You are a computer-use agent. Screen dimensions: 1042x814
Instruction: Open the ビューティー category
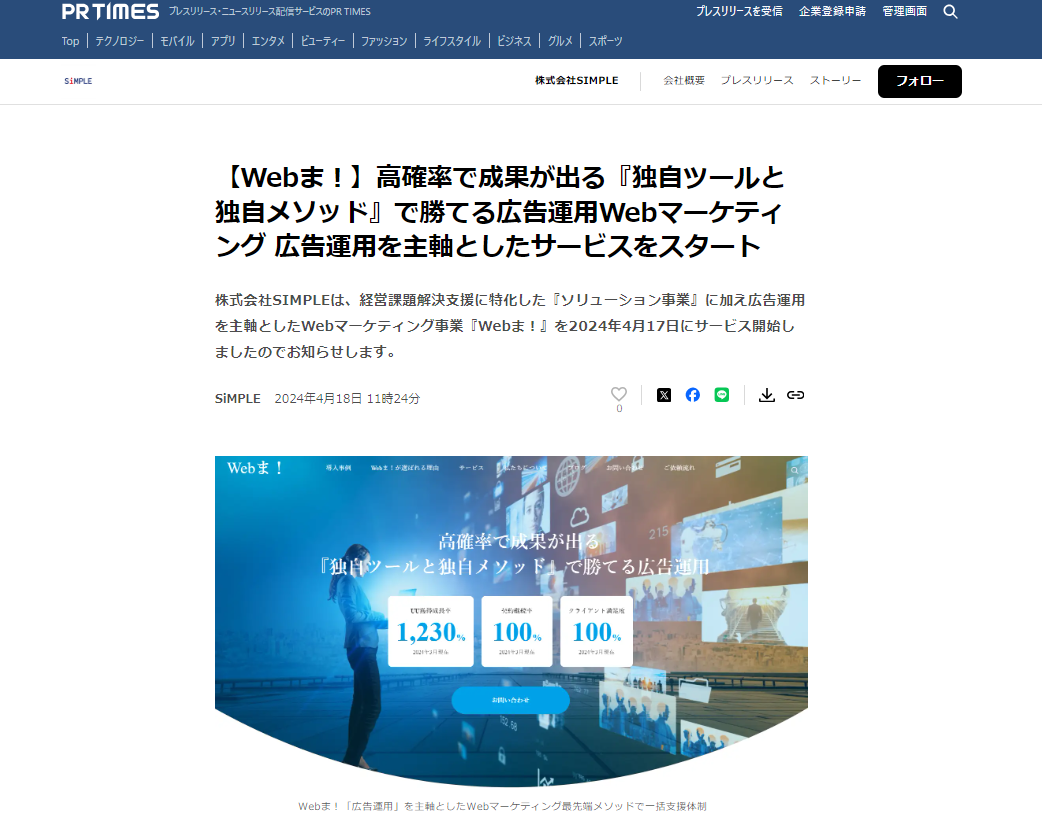point(323,41)
